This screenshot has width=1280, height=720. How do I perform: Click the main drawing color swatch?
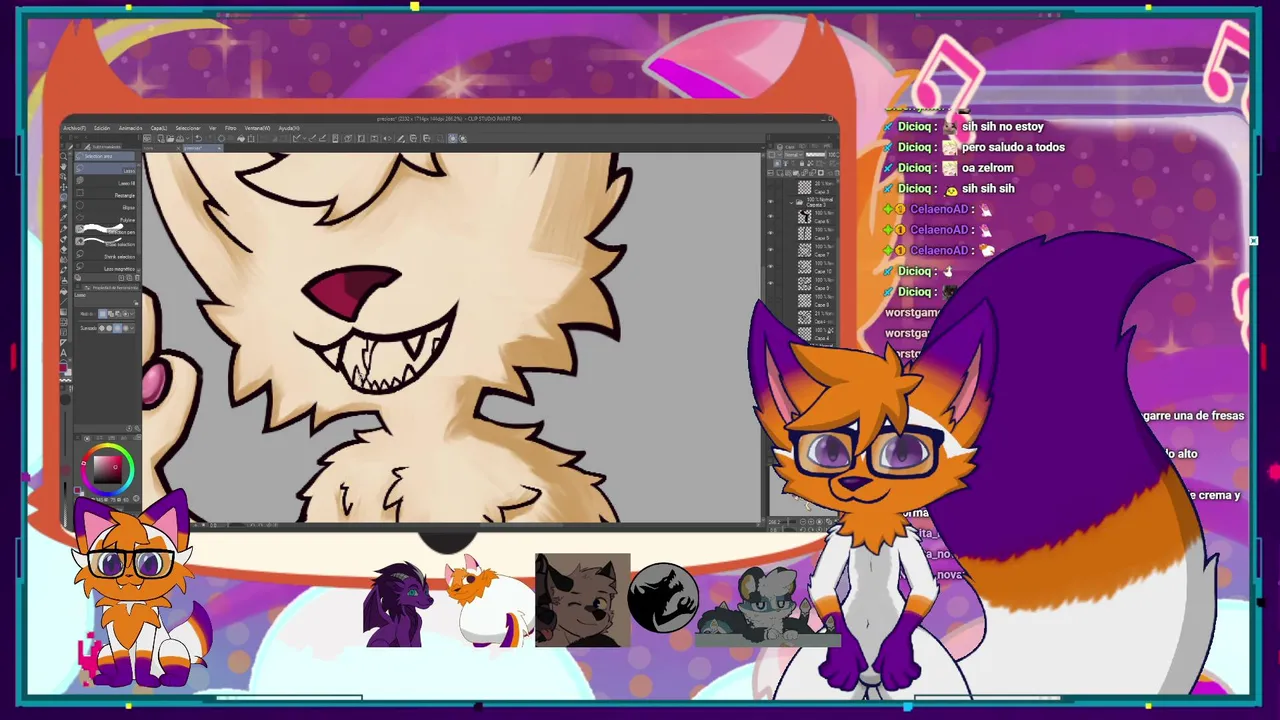tap(64, 367)
